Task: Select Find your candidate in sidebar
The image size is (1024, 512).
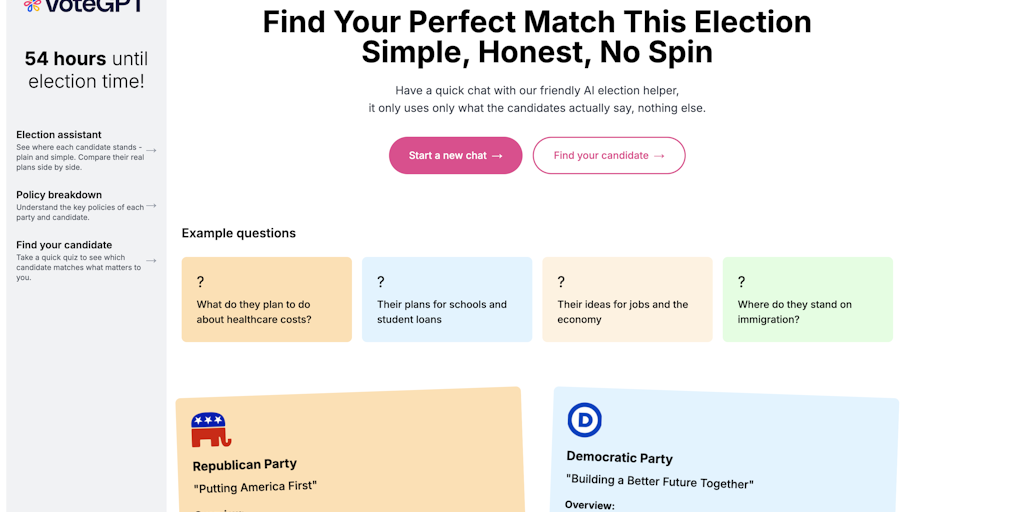Action: (64, 245)
